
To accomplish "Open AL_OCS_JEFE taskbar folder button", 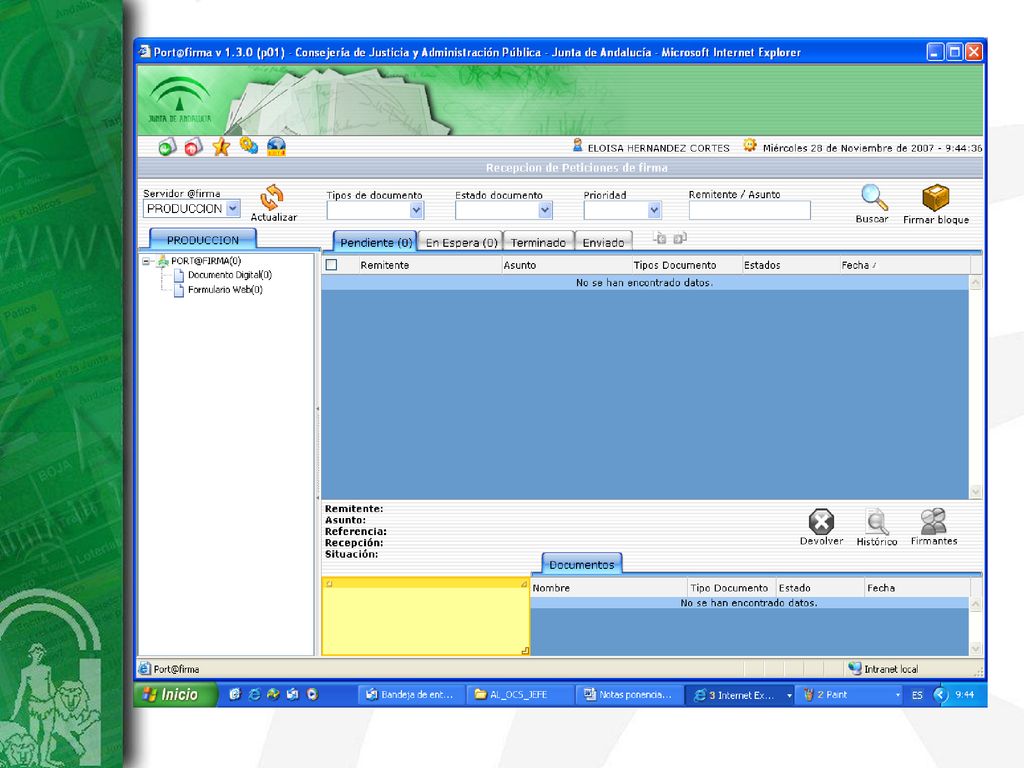I will [x=520, y=695].
